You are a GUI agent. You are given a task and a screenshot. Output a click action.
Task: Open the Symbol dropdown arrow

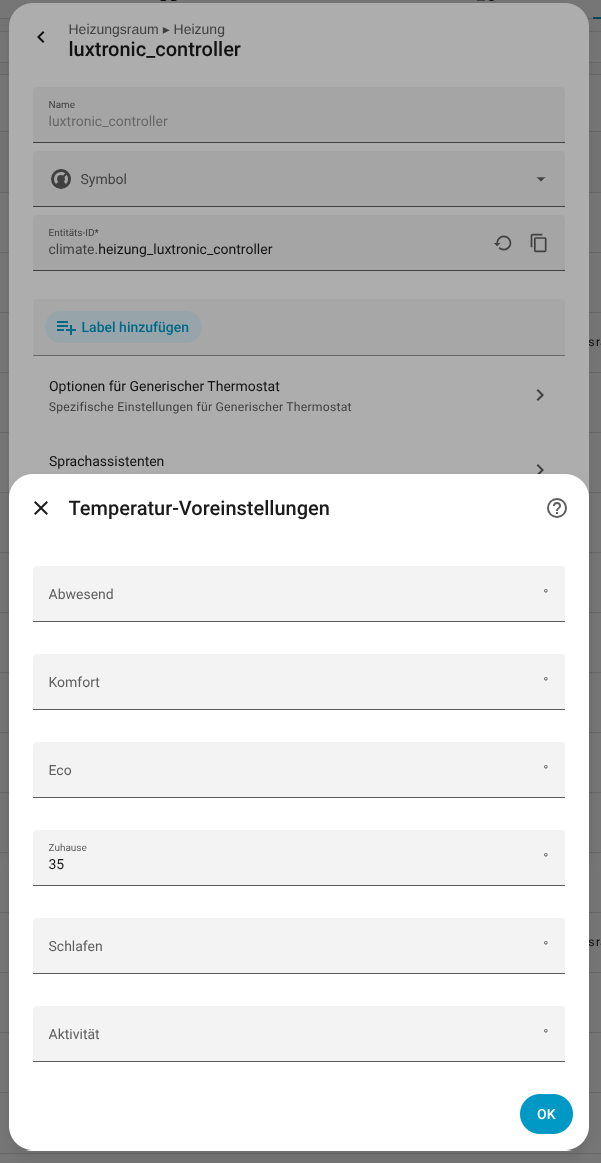click(x=541, y=179)
